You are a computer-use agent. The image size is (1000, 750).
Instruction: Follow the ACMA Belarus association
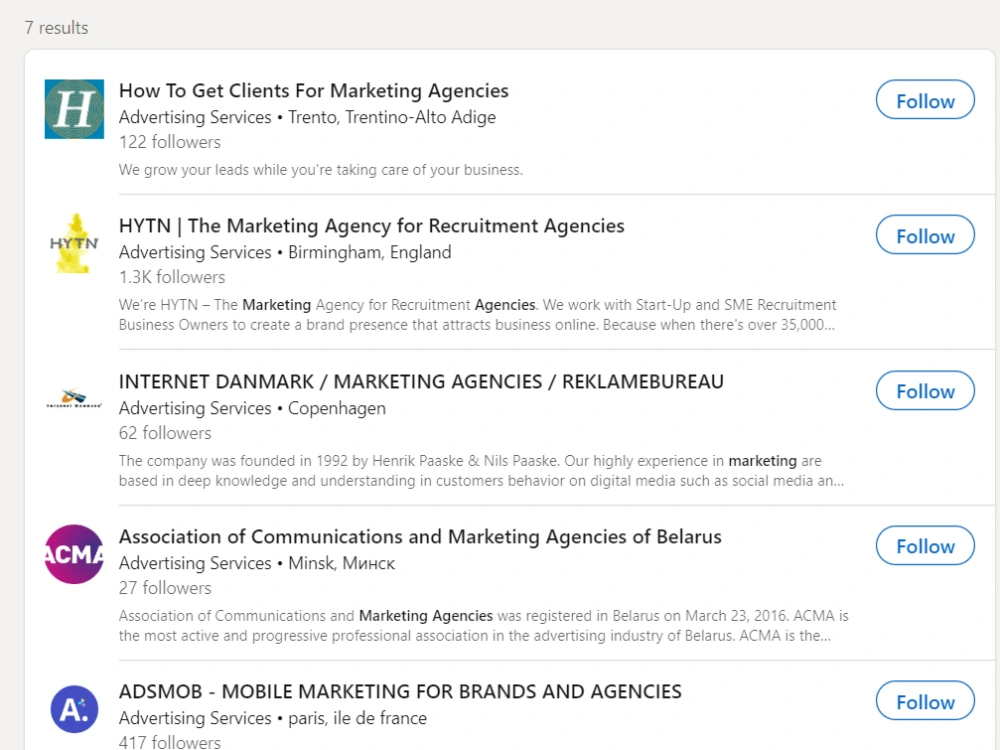[x=925, y=545]
